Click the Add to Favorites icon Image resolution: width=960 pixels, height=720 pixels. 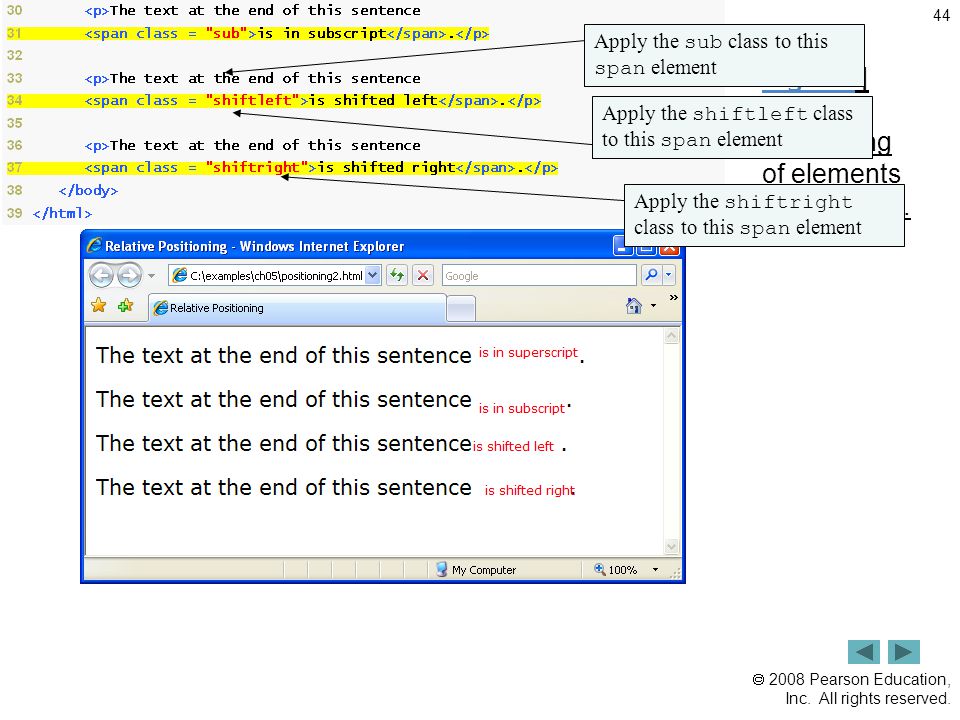pyautogui.click(x=126, y=306)
